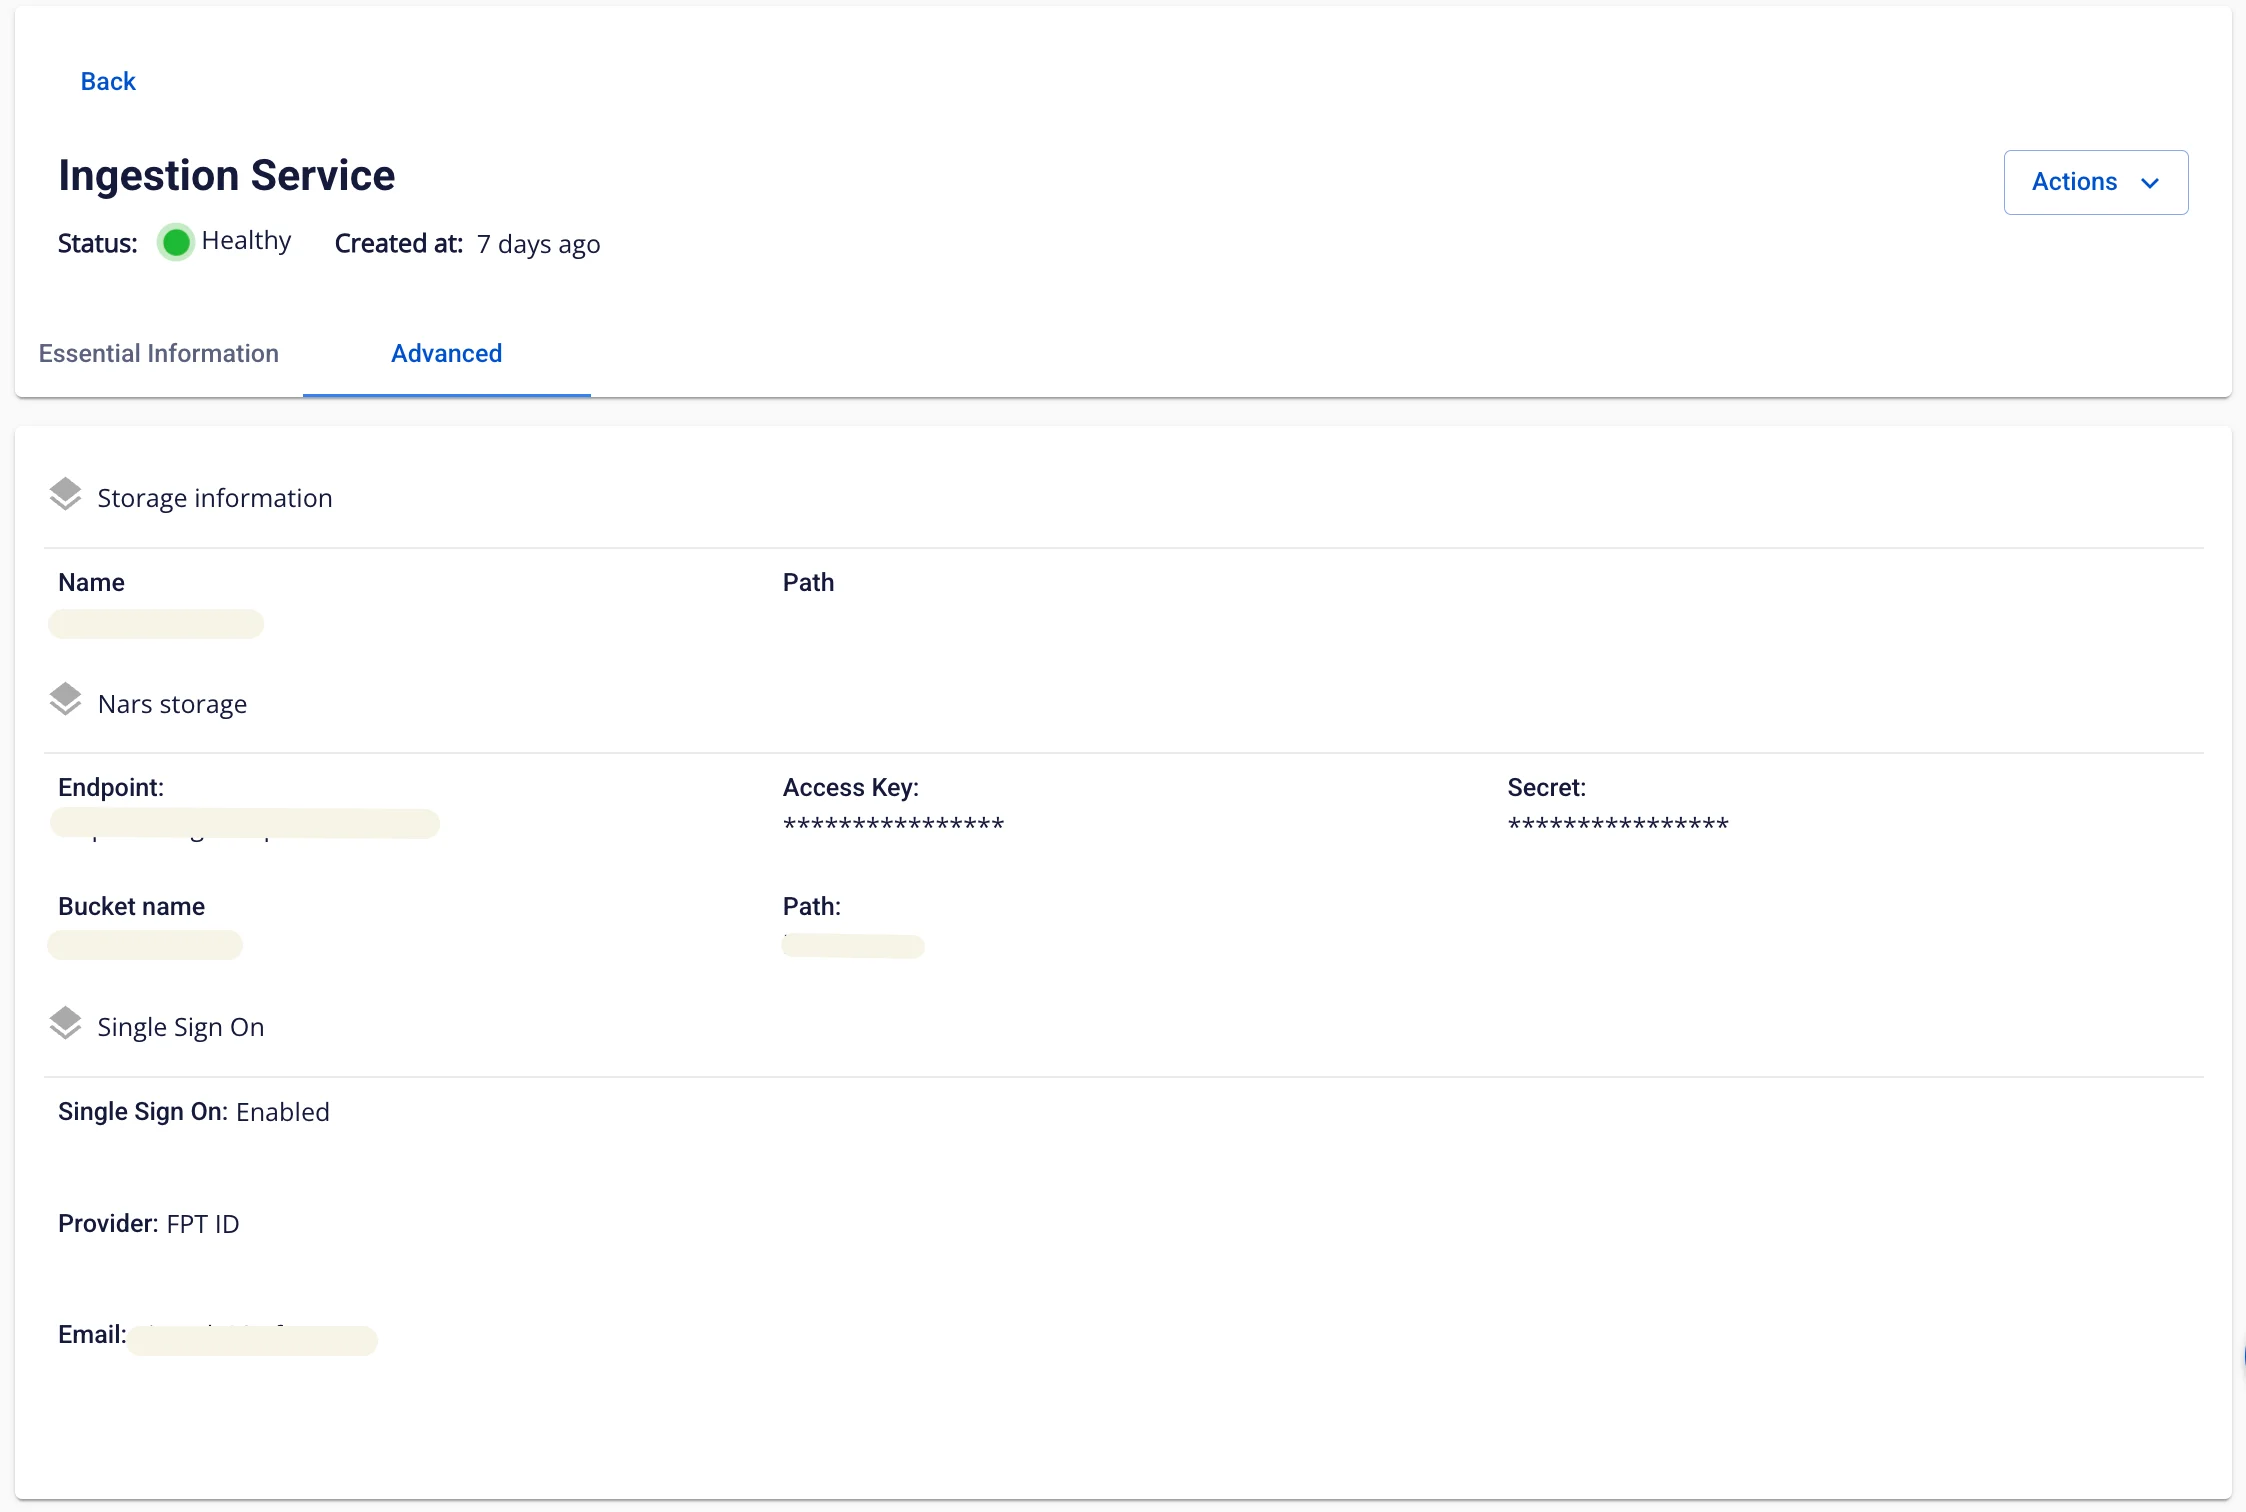
Task: Select the Advanced tab
Action: [446, 353]
